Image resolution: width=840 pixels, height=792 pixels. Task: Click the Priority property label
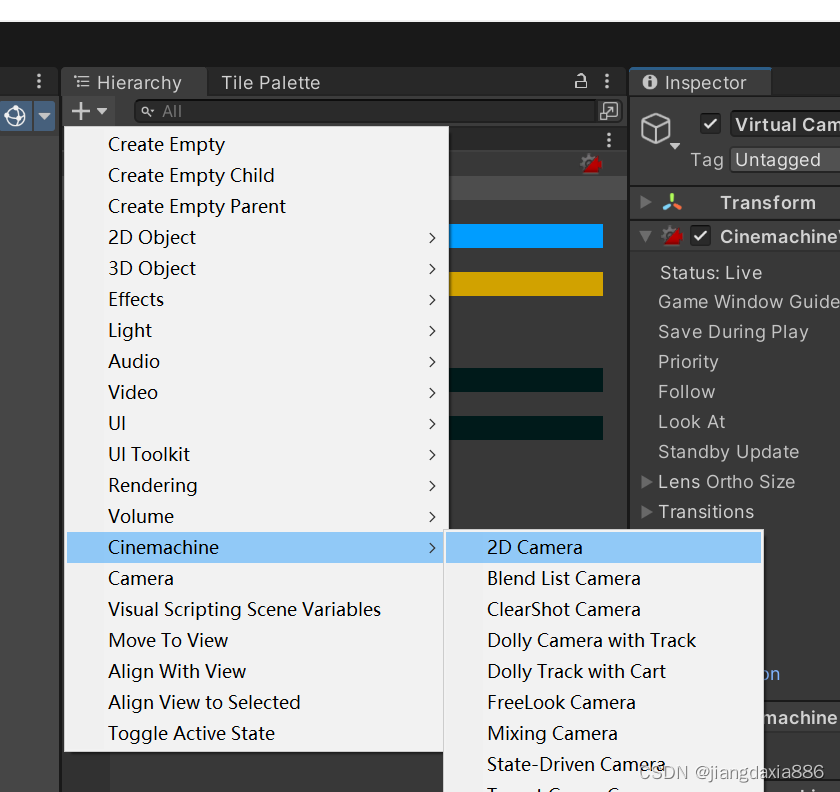coord(688,362)
